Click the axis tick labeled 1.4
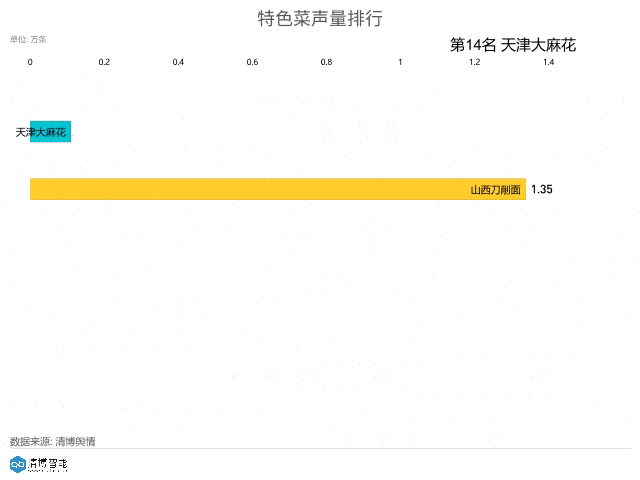Screen dimensions: 640x480 coord(549,62)
